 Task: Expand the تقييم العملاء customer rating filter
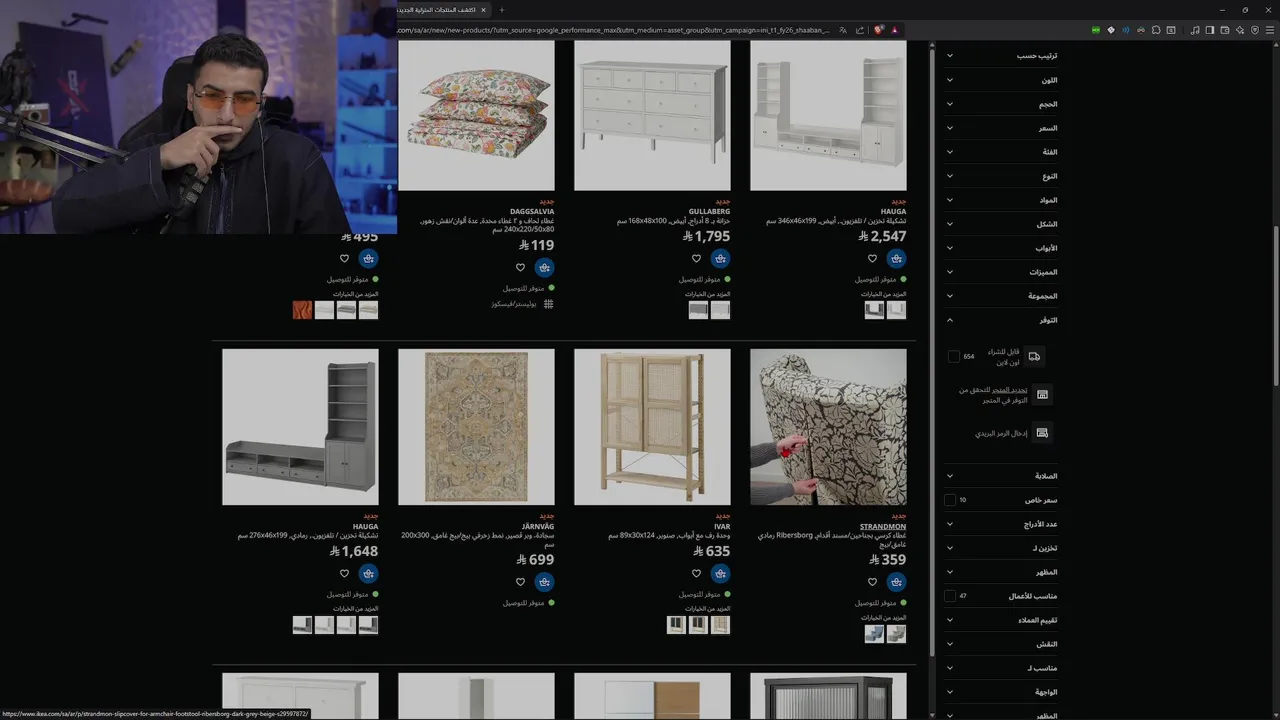coord(1001,620)
